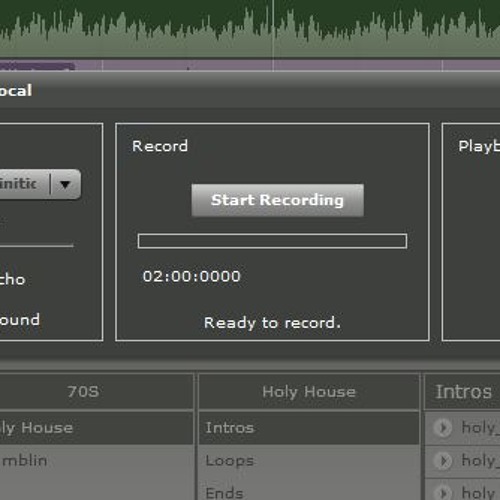The height and width of the screenshot is (500, 500).
Task: Select the Holy House column header
Action: pos(309,391)
